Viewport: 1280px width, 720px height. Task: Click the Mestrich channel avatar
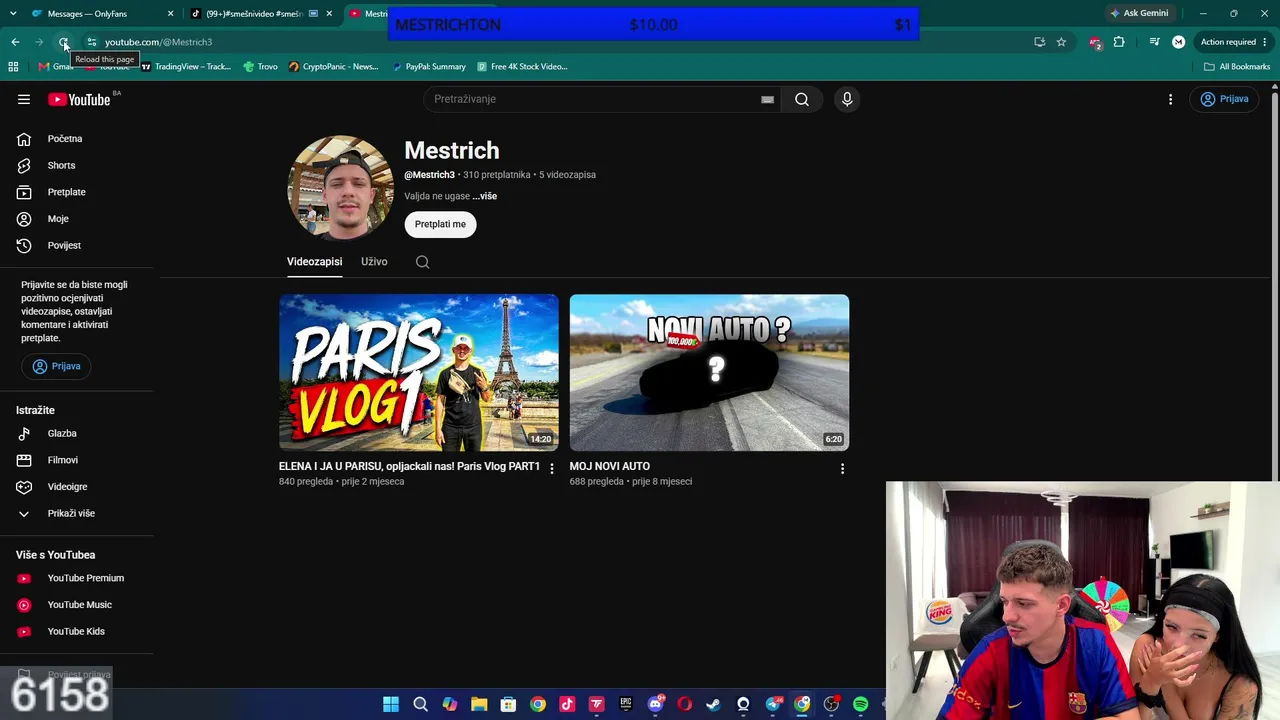(x=341, y=187)
